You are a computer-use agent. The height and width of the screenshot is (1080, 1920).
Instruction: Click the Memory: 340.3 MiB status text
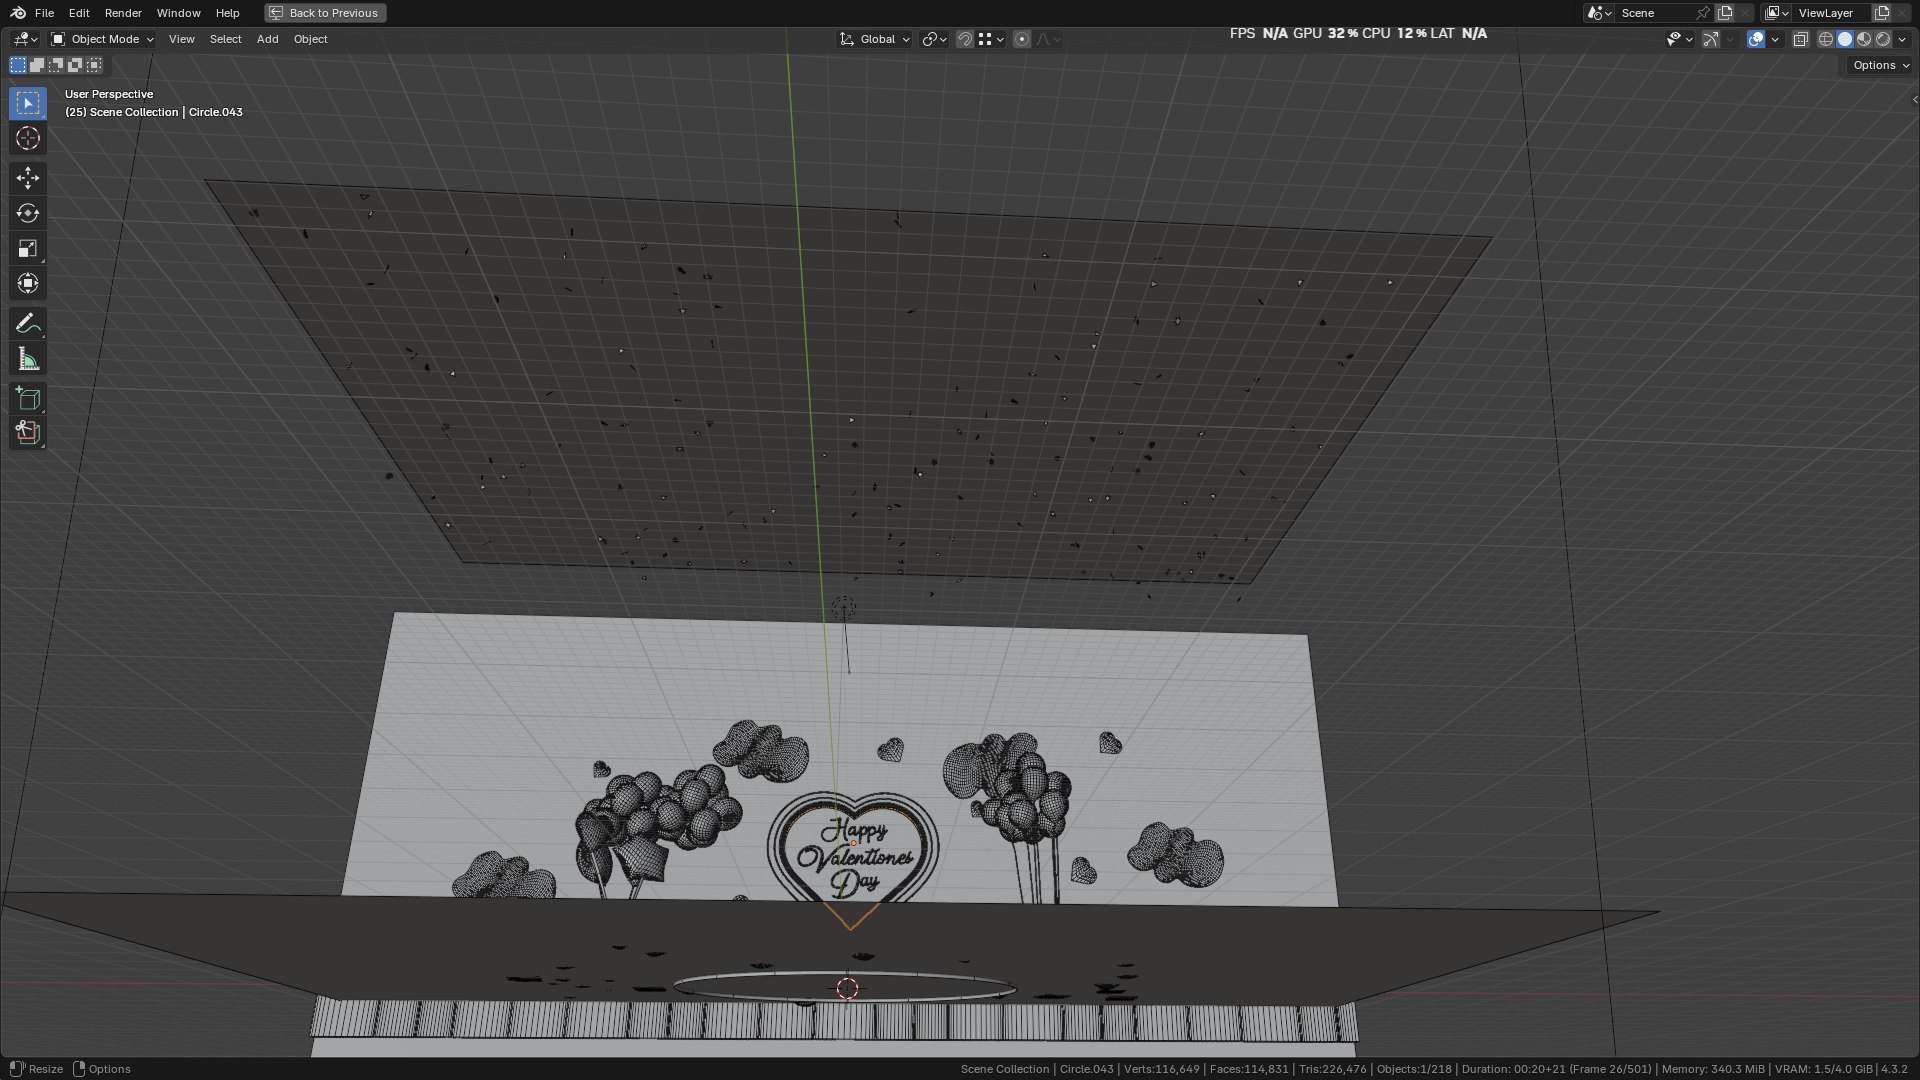coord(1713,1069)
